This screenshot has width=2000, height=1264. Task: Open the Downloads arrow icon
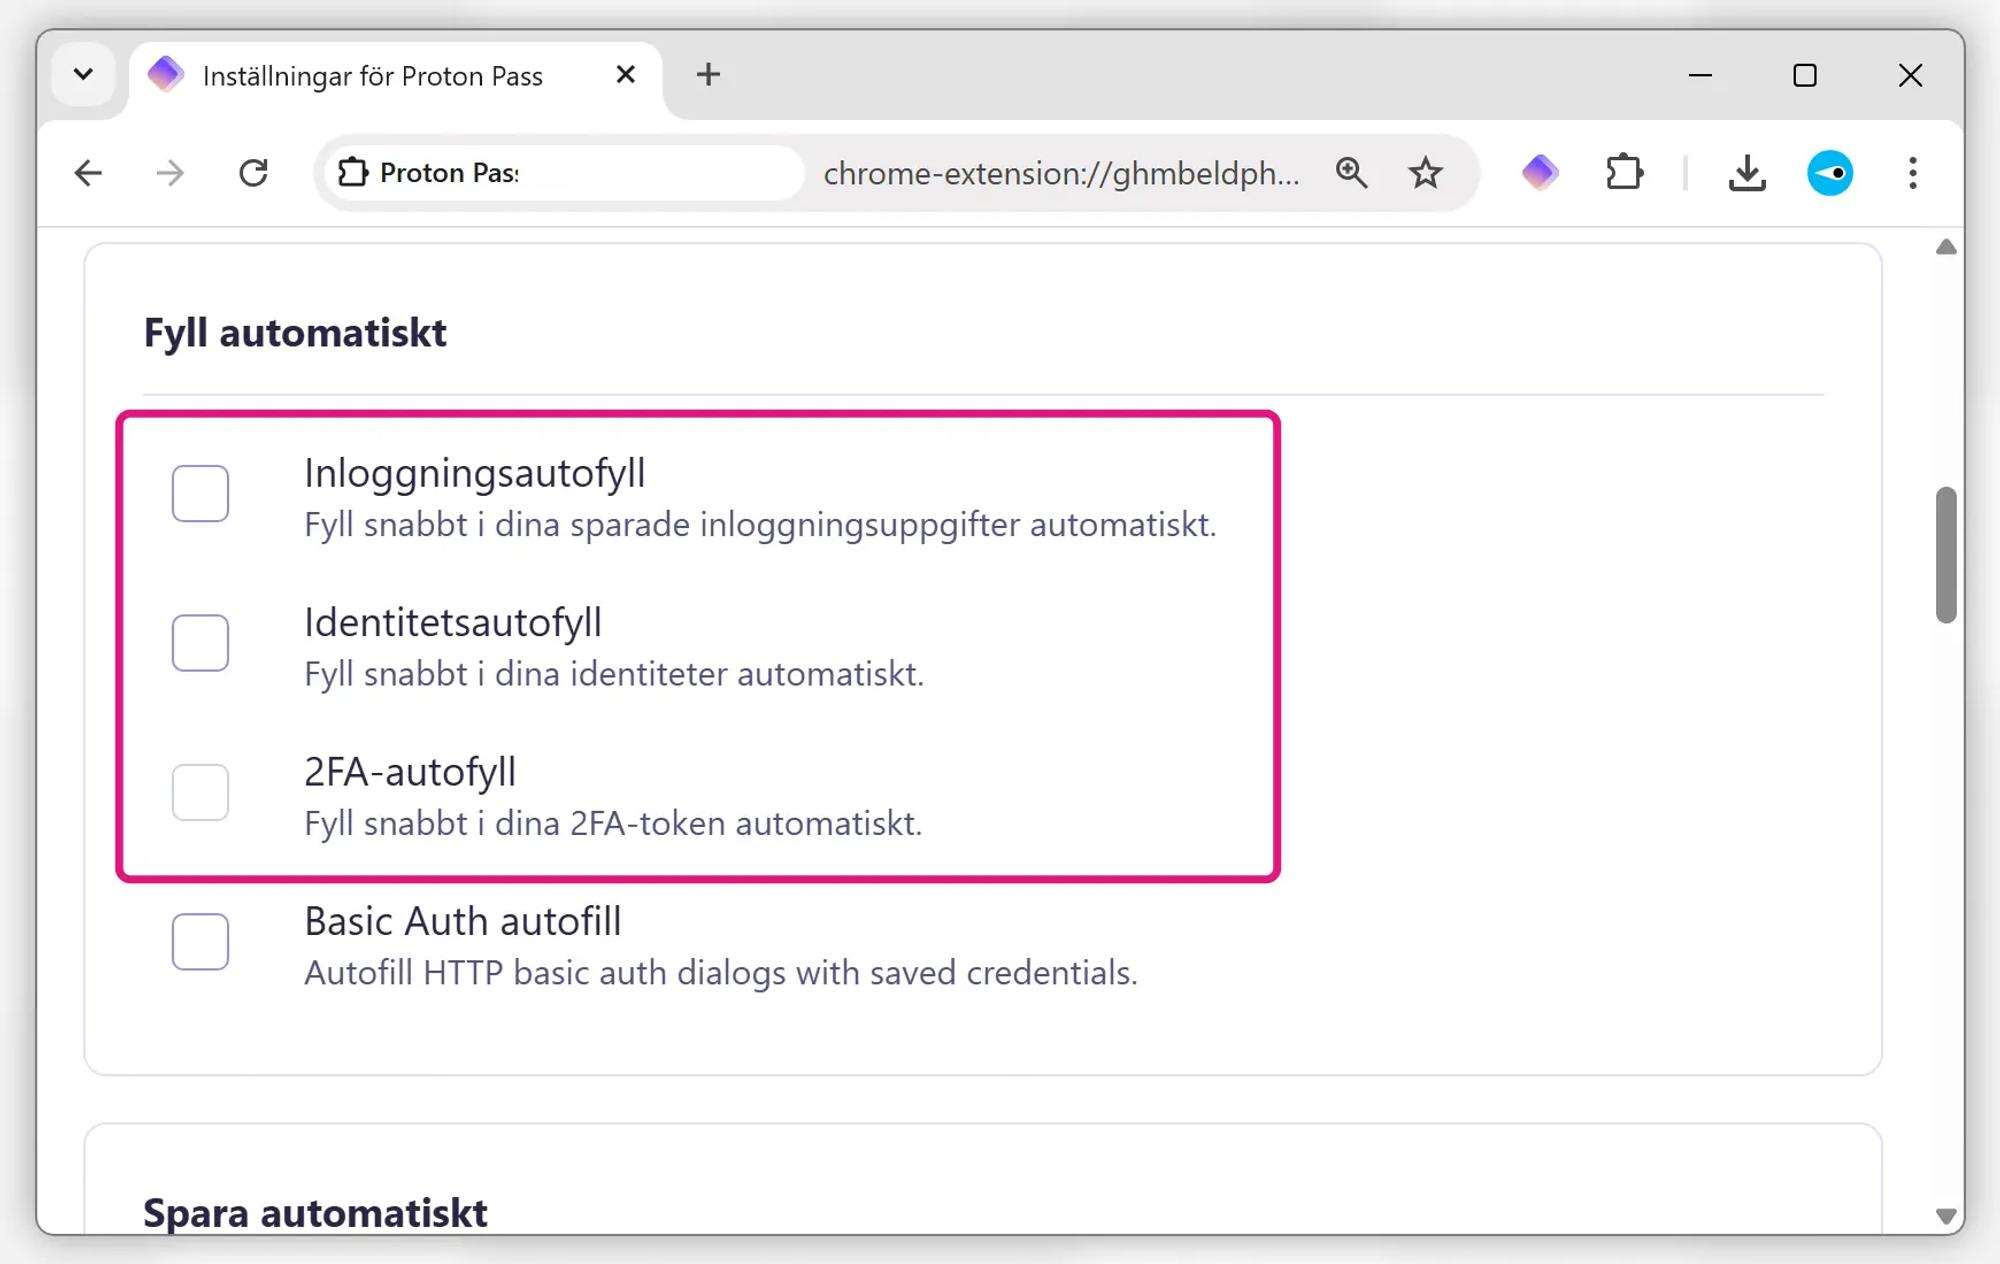coord(1746,173)
